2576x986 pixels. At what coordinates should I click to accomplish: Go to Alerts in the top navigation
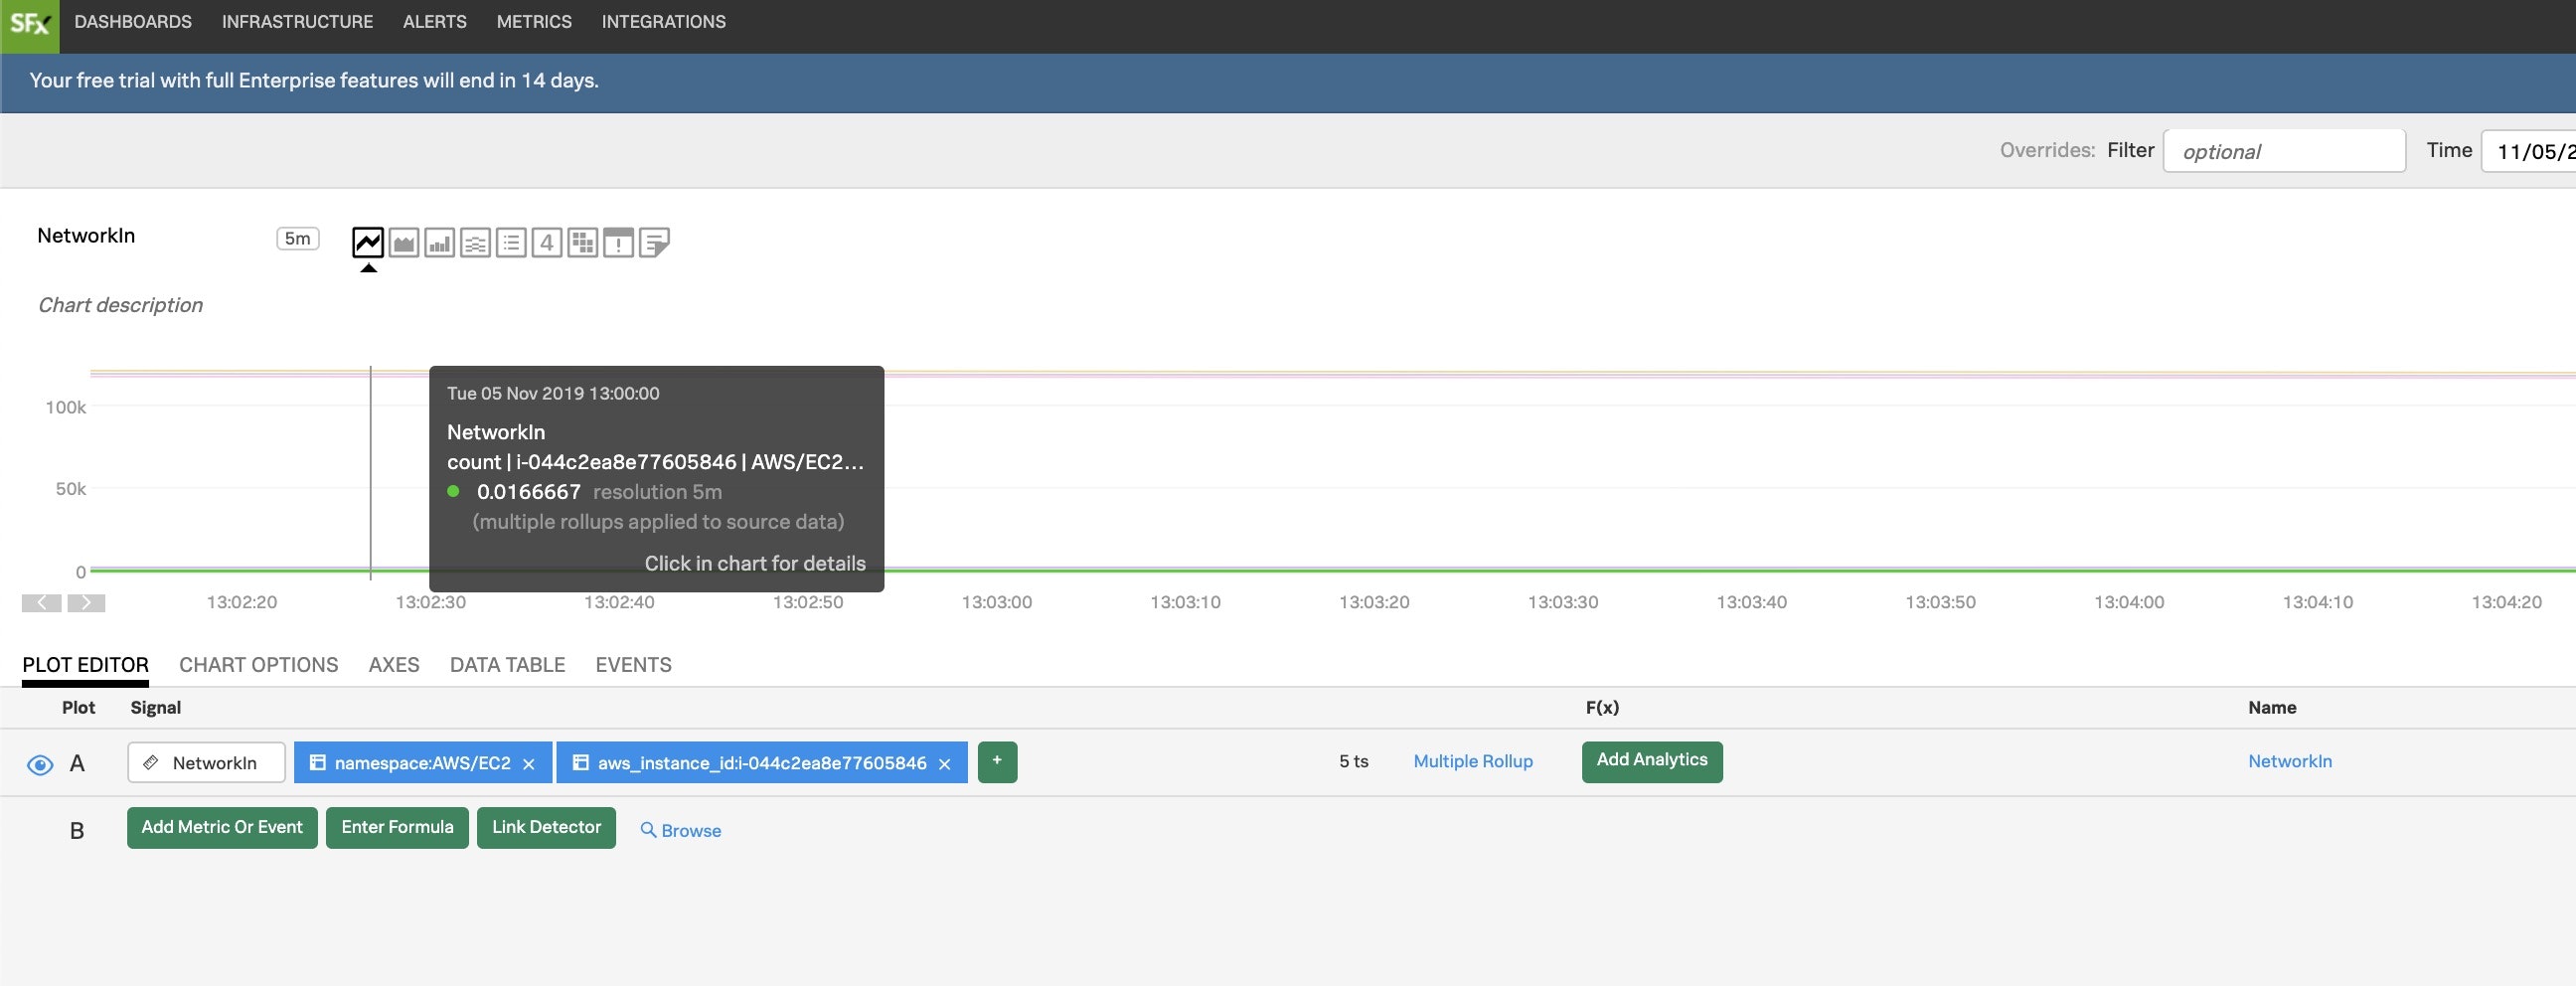(435, 22)
